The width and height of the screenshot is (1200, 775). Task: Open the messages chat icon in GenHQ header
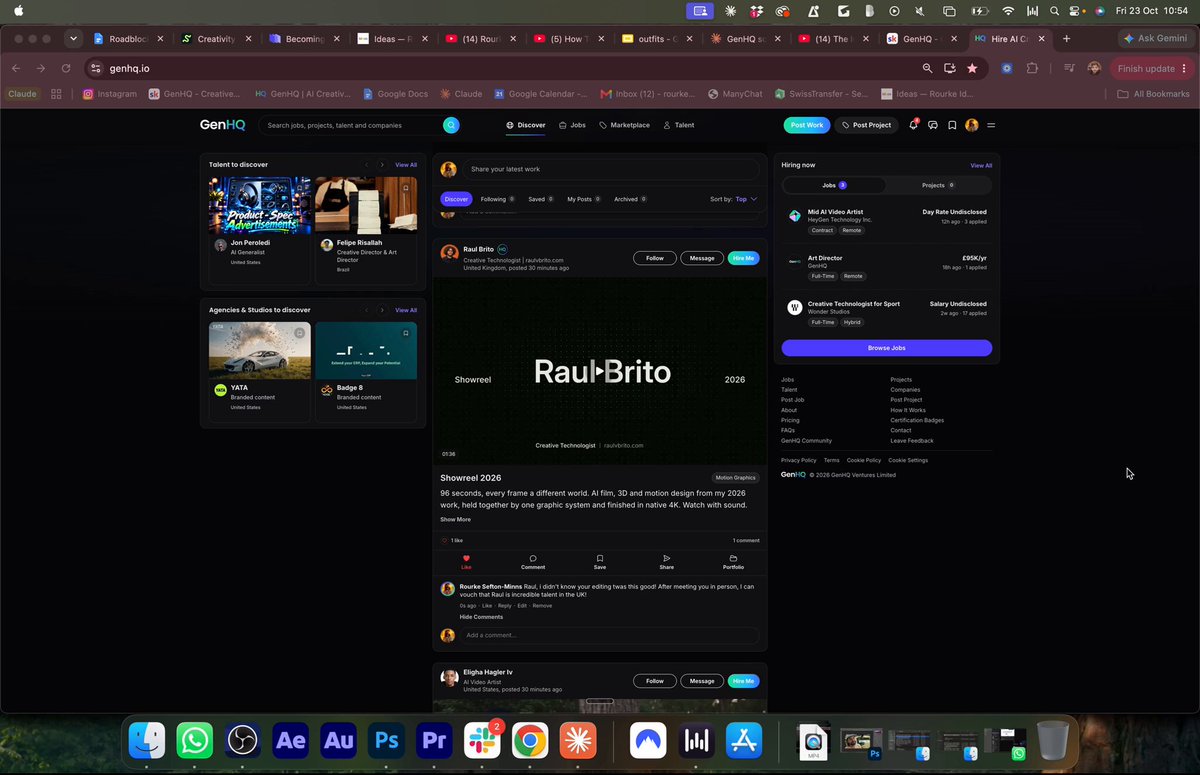coord(932,125)
